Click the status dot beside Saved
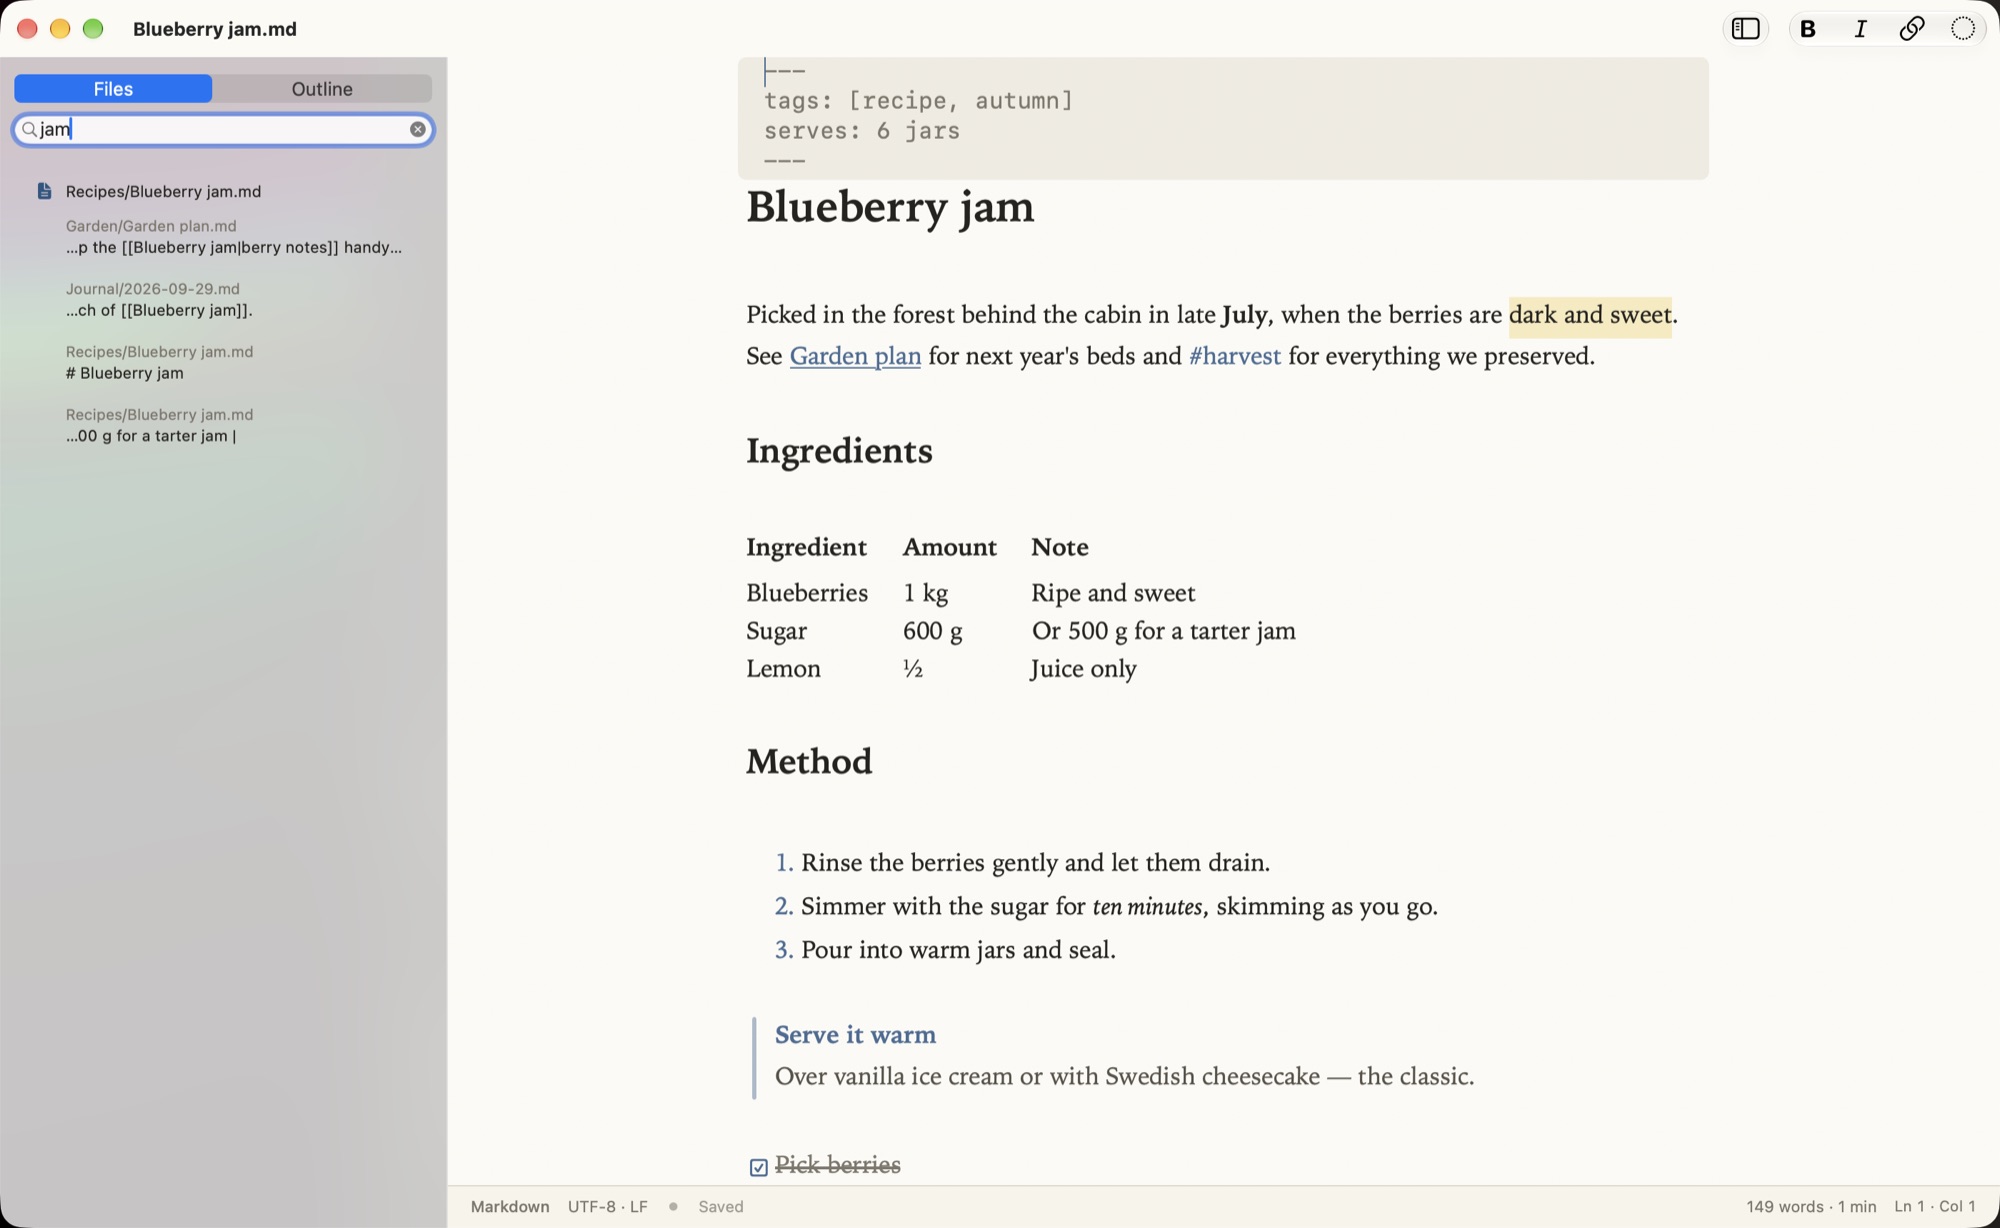2000x1228 pixels. pyautogui.click(x=673, y=1207)
